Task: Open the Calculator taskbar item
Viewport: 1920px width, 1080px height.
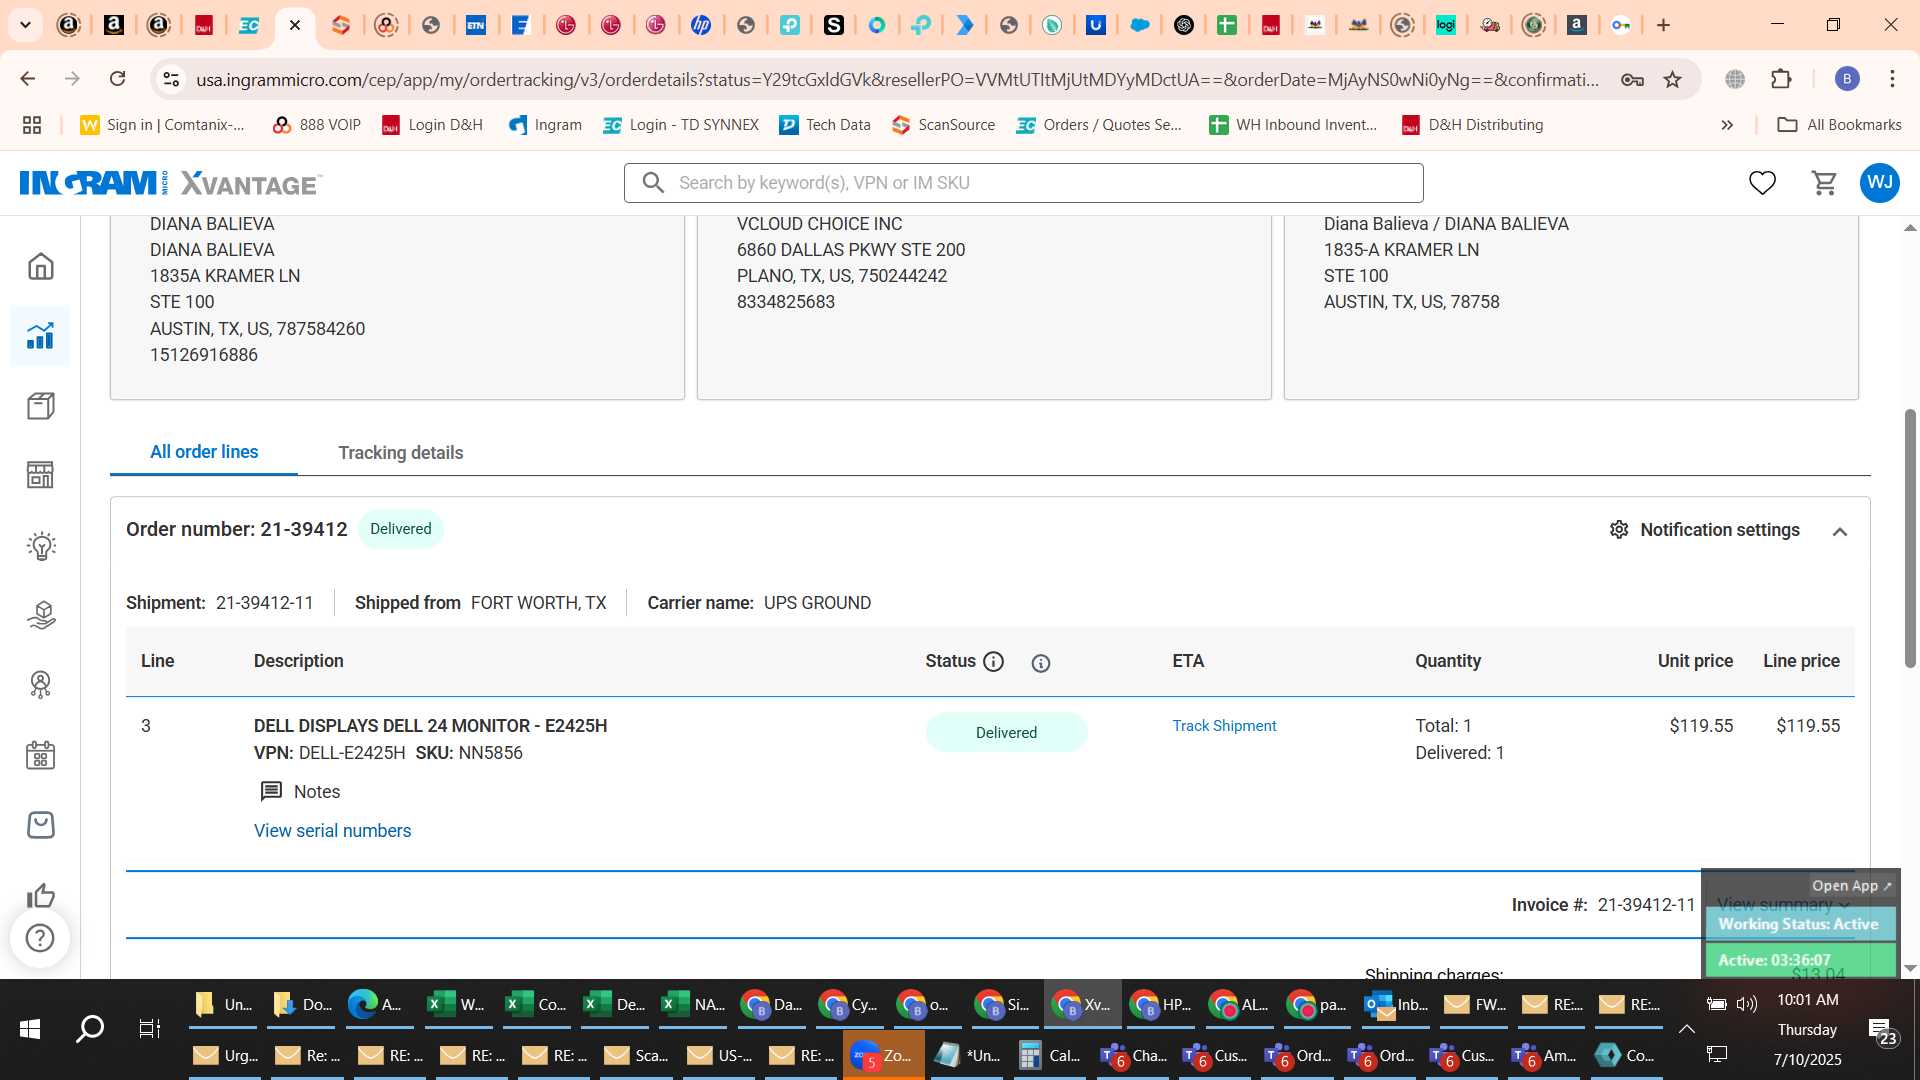Action: 1050,1055
